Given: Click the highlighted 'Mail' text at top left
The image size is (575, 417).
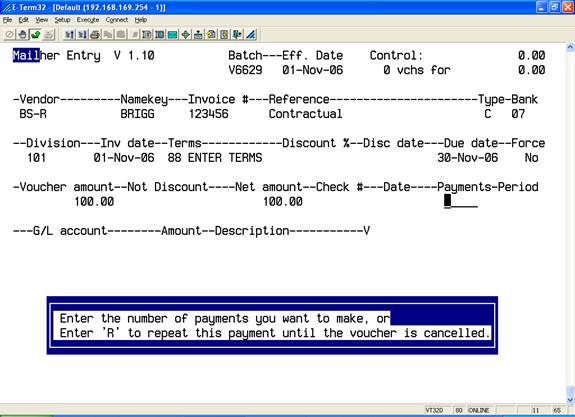Looking at the screenshot, I should pos(26,55).
